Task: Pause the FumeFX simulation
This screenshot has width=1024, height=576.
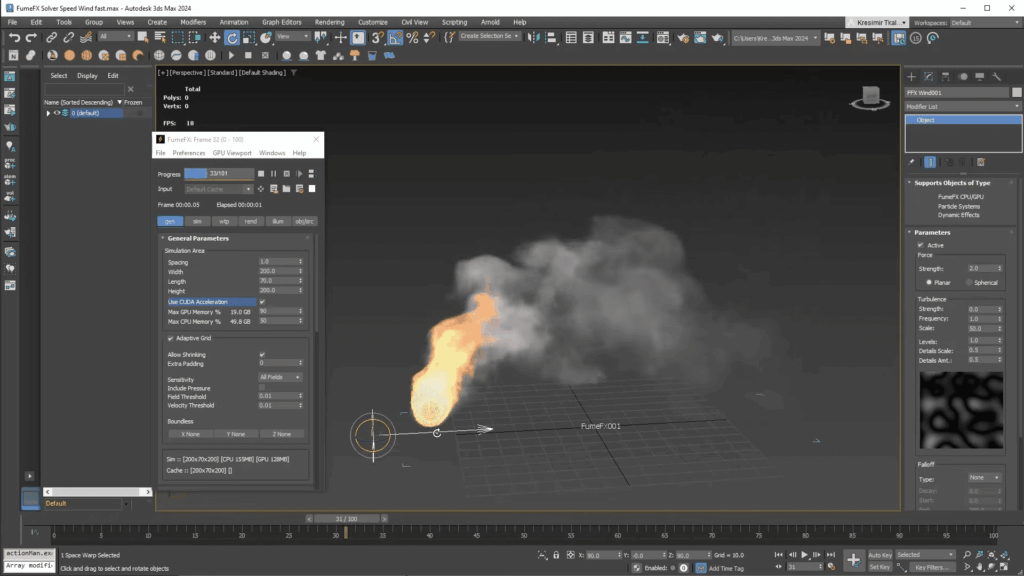Action: coord(274,174)
